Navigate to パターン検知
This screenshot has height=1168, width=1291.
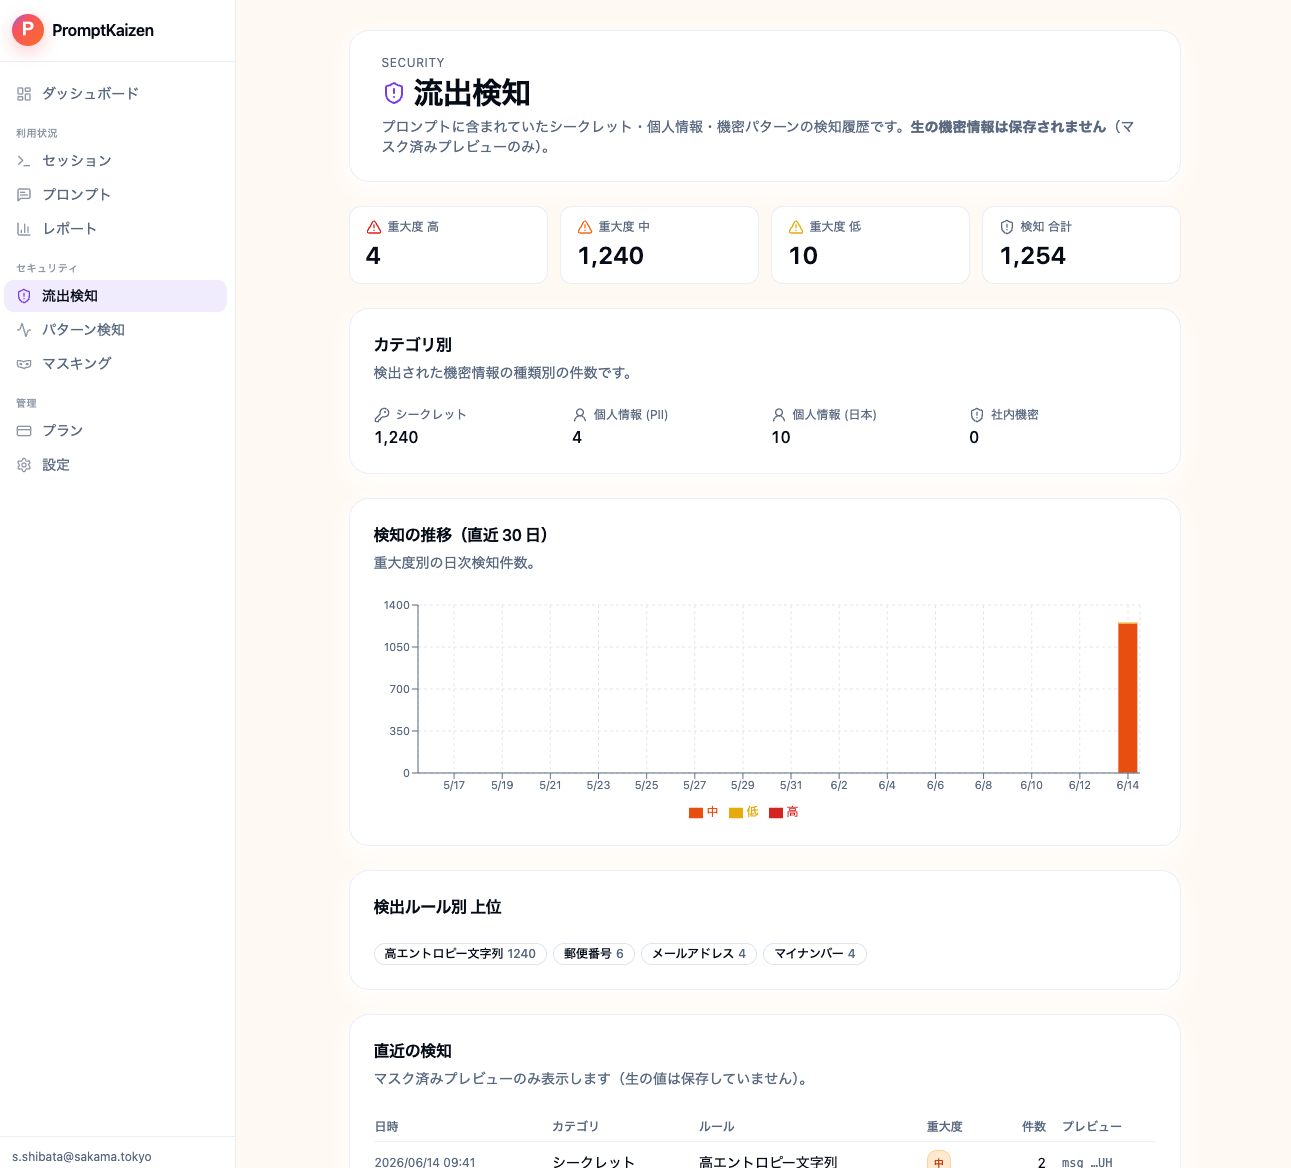[116, 330]
